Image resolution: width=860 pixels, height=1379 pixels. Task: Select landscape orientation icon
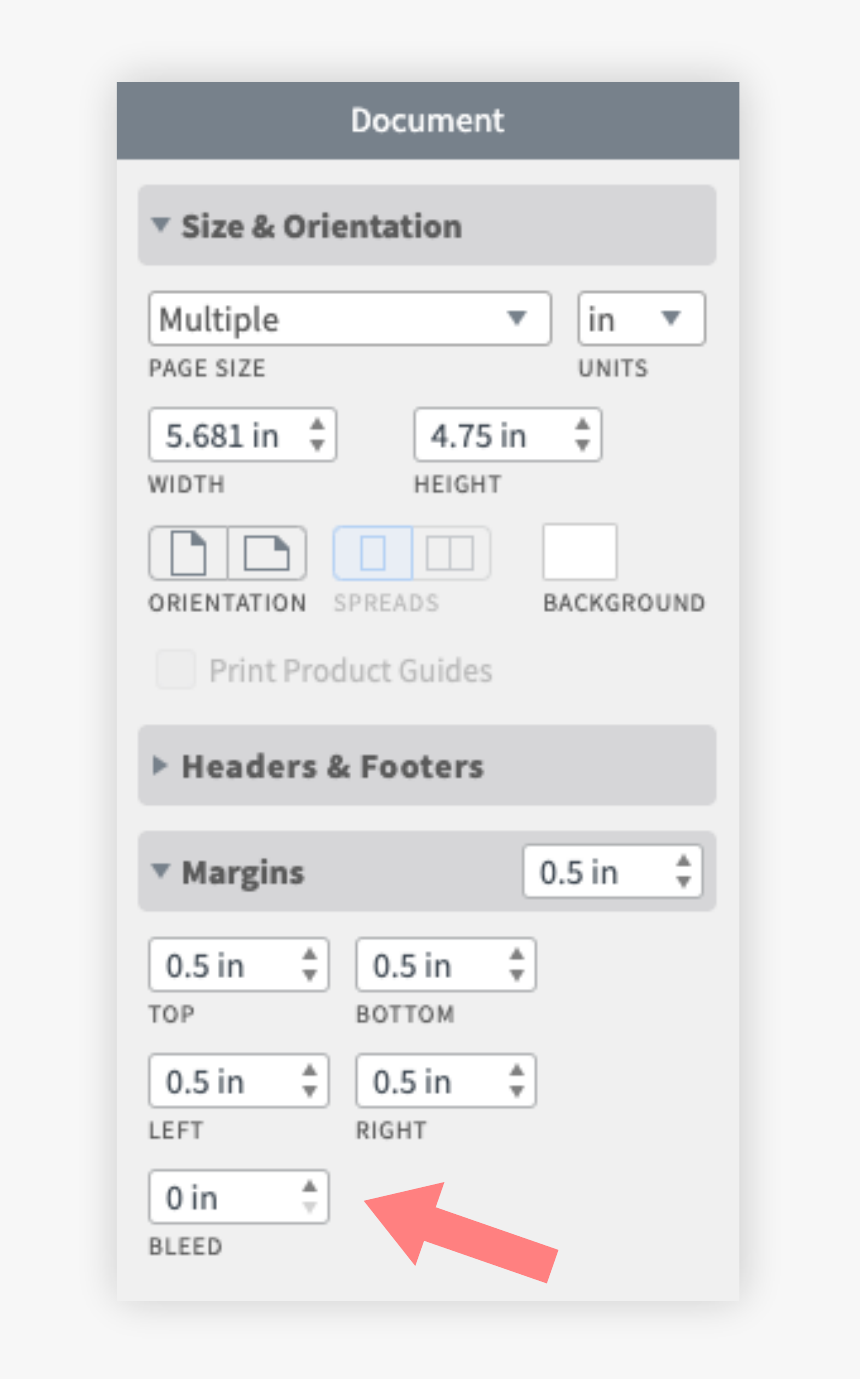coord(266,552)
